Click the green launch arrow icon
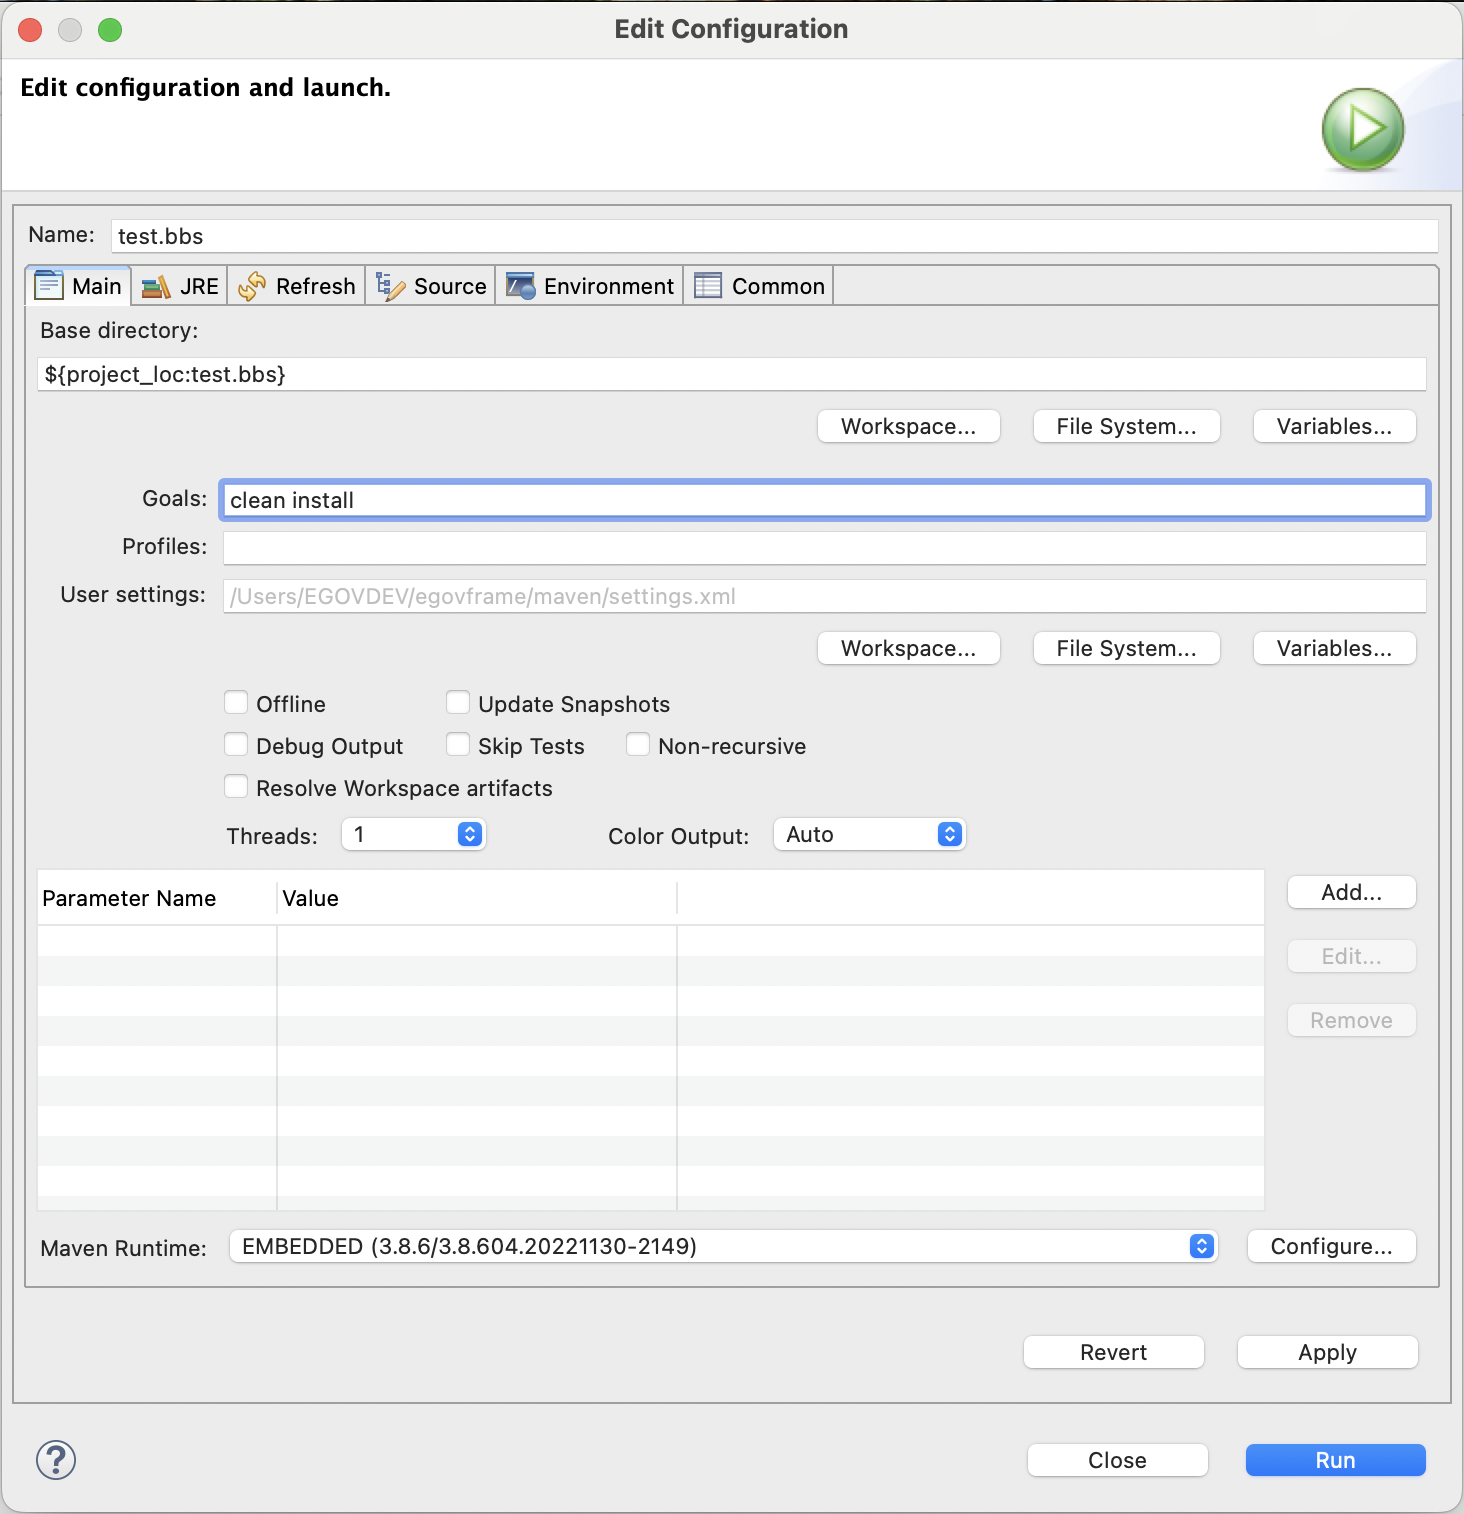The width and height of the screenshot is (1464, 1514). tap(1362, 129)
